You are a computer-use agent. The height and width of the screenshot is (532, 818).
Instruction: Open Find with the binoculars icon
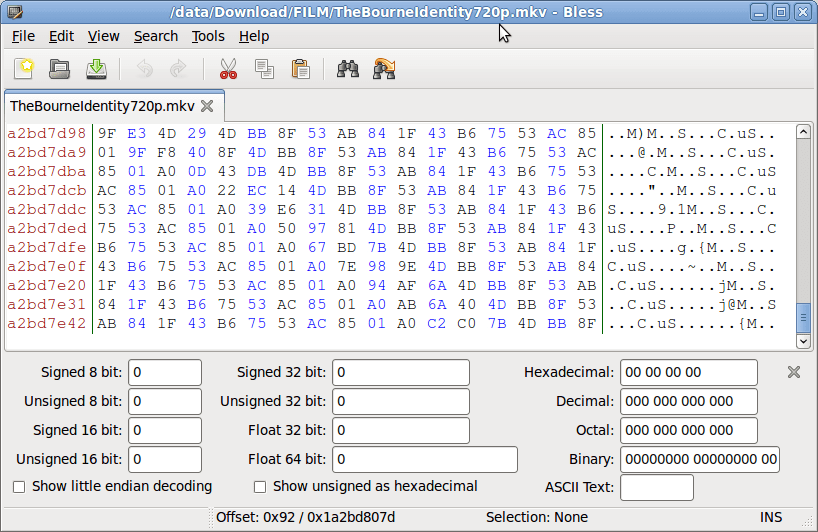348,69
